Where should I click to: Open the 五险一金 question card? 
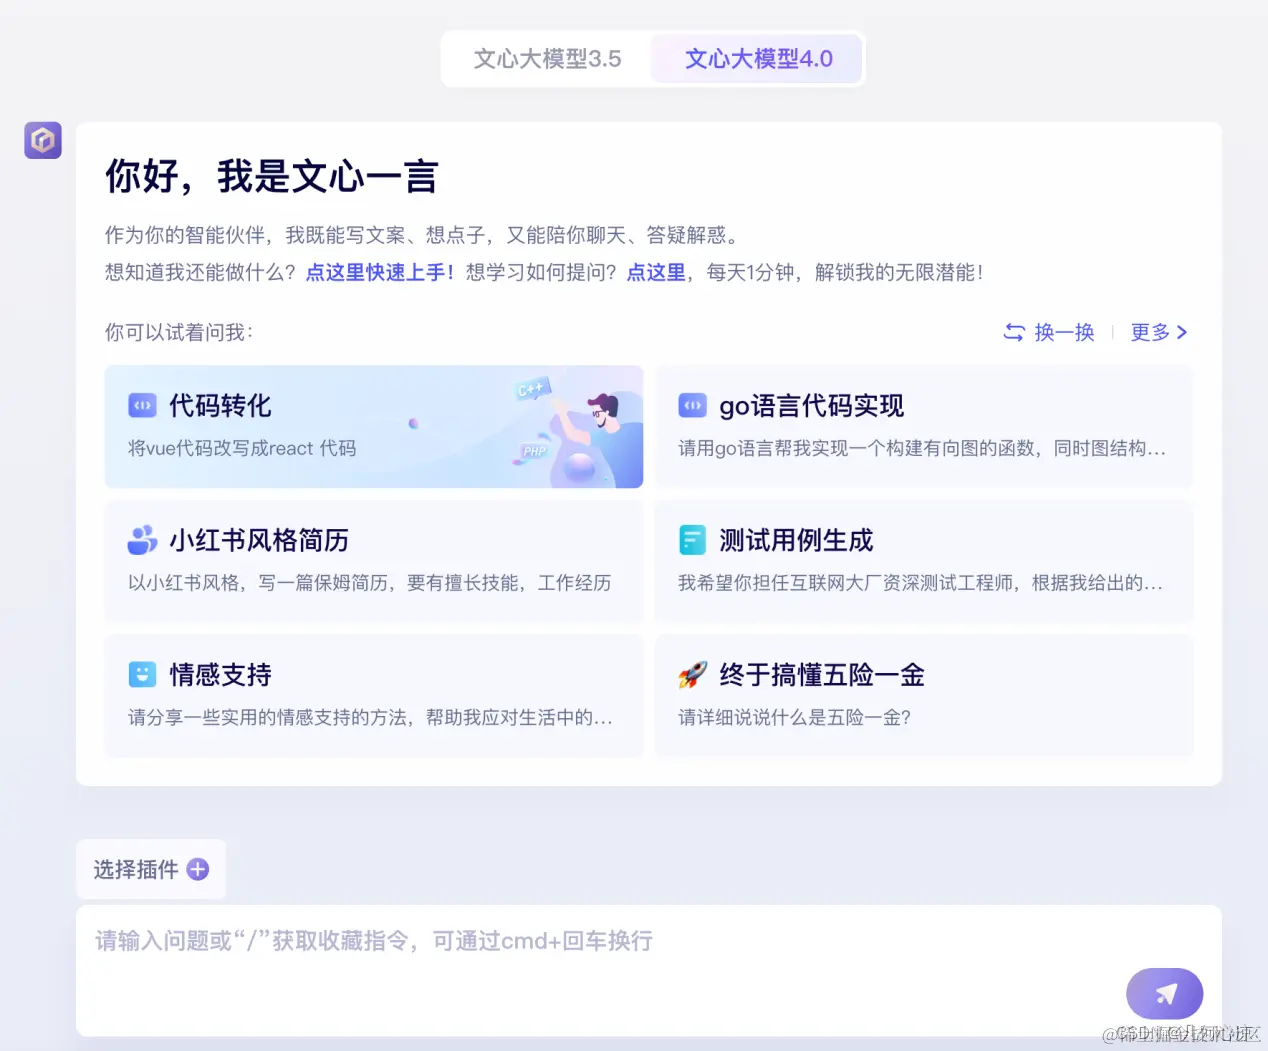click(923, 696)
